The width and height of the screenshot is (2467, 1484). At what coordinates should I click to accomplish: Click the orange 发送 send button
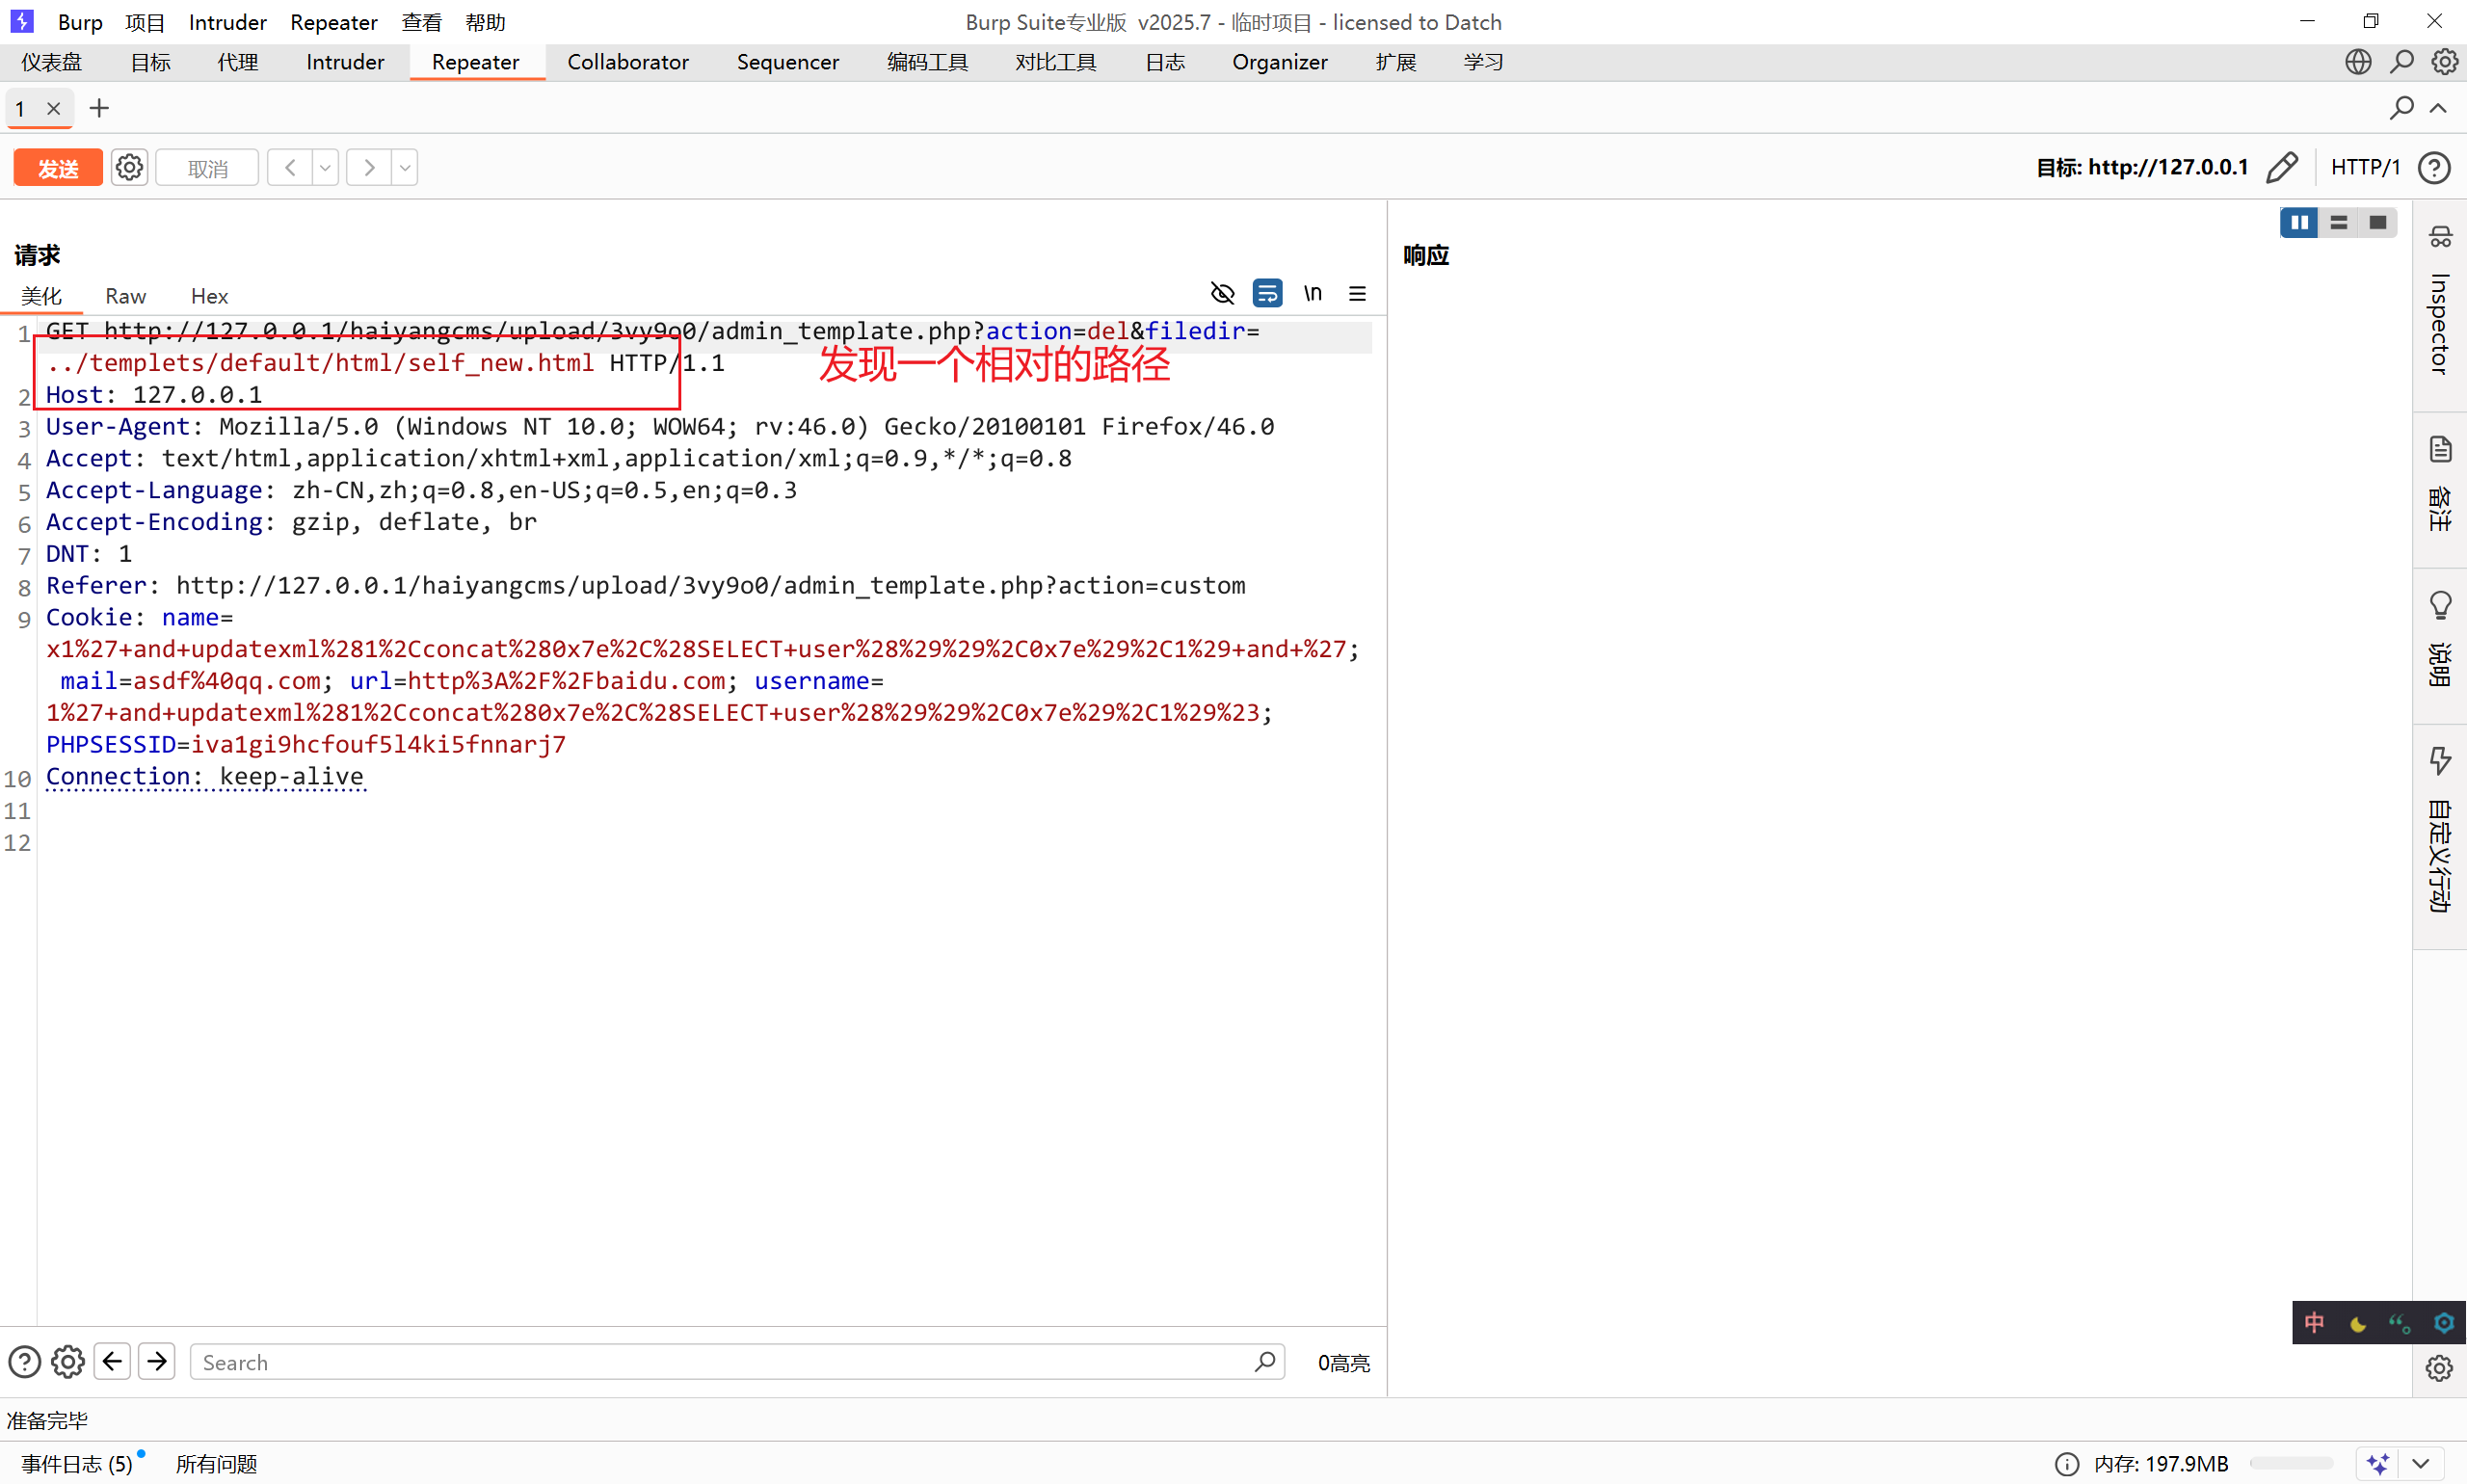coord(57,168)
